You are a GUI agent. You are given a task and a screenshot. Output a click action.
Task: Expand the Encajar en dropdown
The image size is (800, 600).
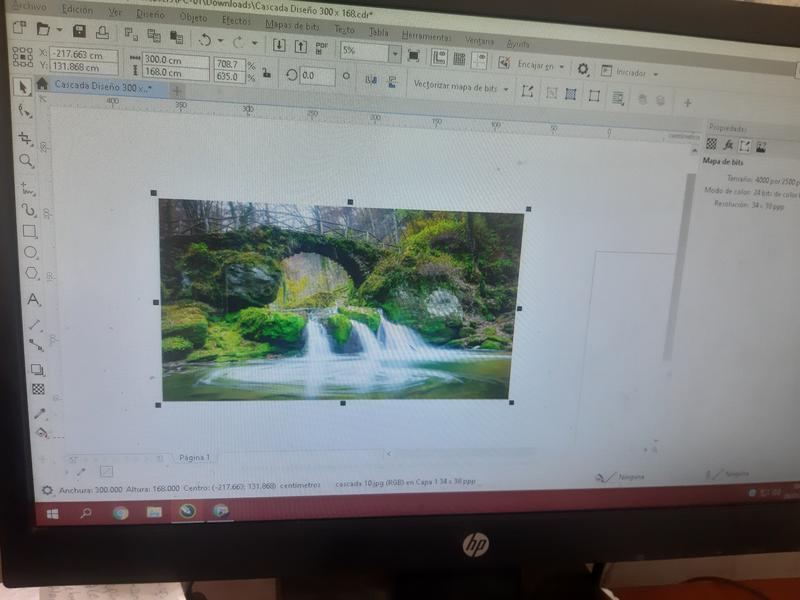click(x=561, y=68)
